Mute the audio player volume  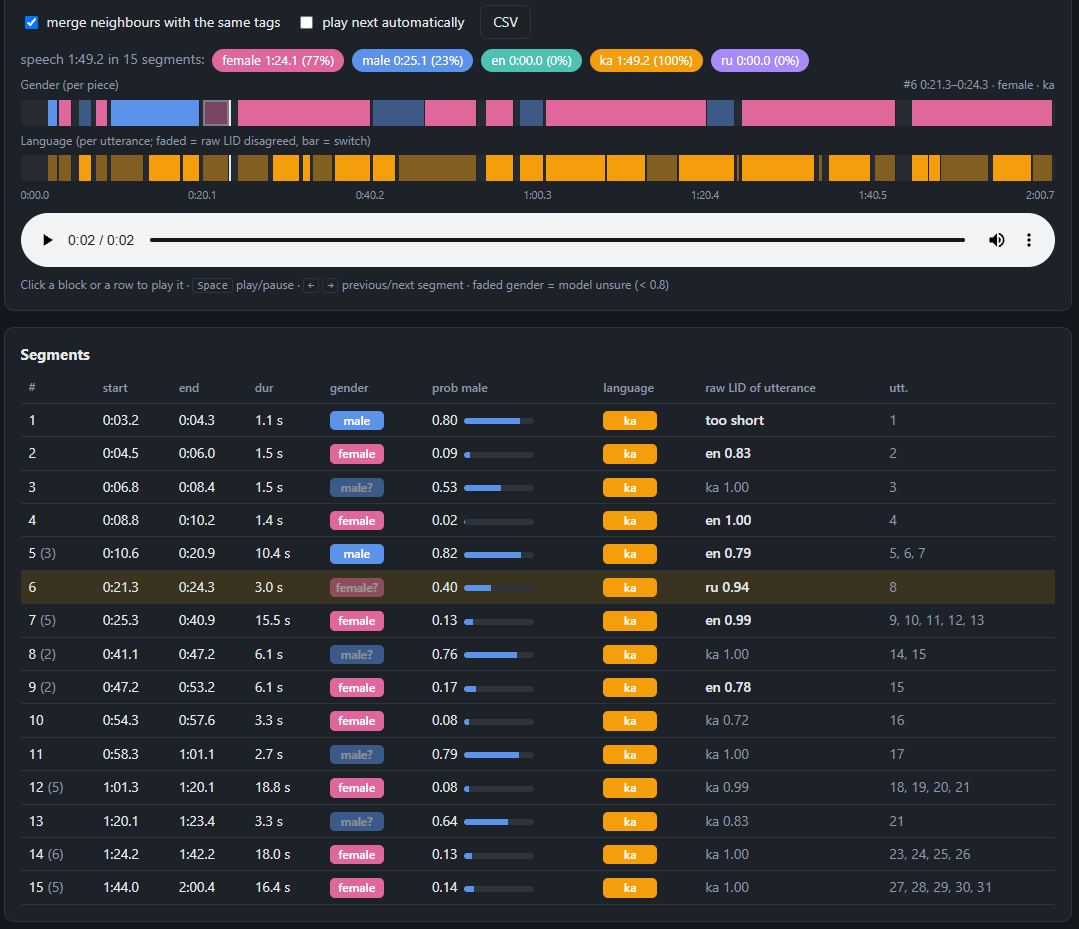pos(996,240)
